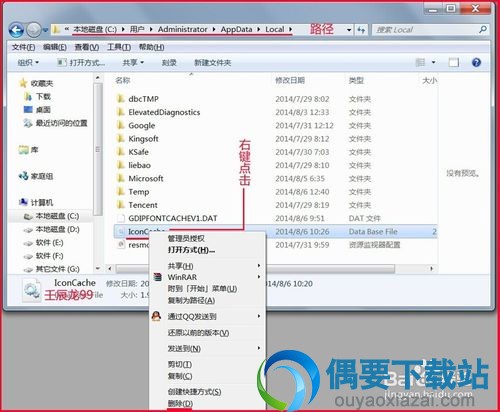Click the 打开方式 toolbar button
500x412 pixels.
(81, 63)
